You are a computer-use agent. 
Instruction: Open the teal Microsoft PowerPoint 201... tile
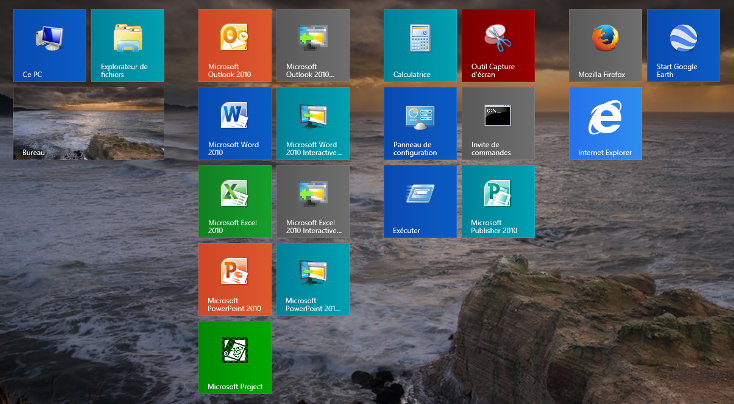(313, 279)
